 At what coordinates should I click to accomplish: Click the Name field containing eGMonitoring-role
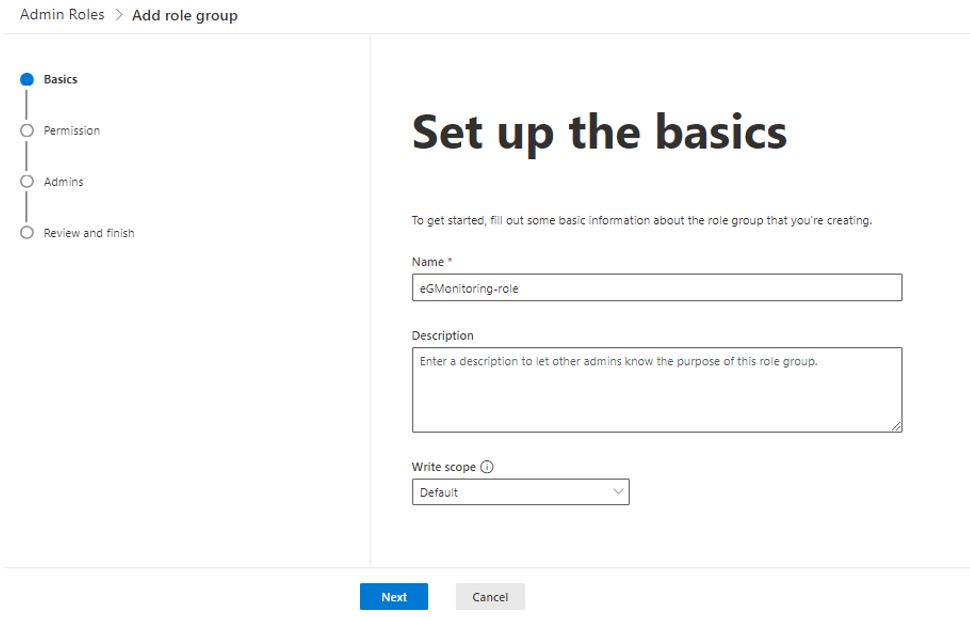tap(657, 288)
